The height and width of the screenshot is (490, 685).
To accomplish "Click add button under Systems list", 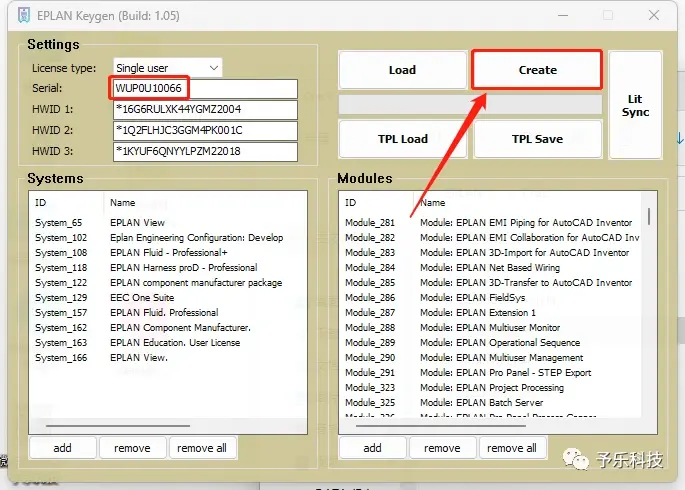I will click(62, 448).
